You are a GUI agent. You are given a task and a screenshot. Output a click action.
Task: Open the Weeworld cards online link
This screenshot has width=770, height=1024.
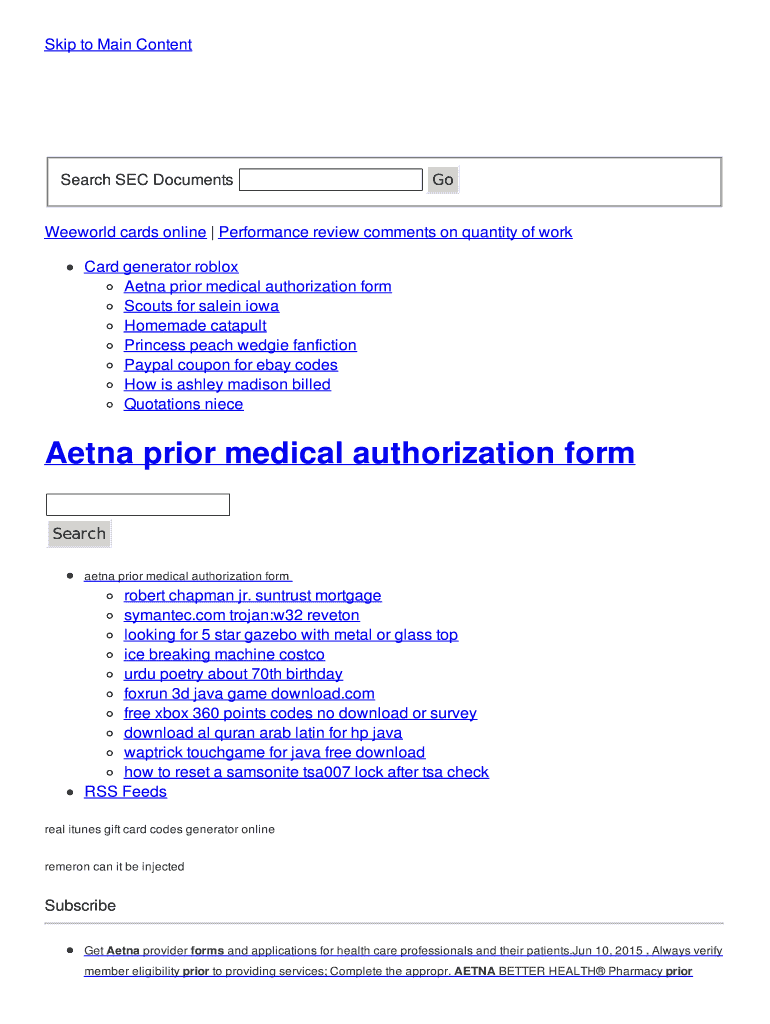point(125,232)
